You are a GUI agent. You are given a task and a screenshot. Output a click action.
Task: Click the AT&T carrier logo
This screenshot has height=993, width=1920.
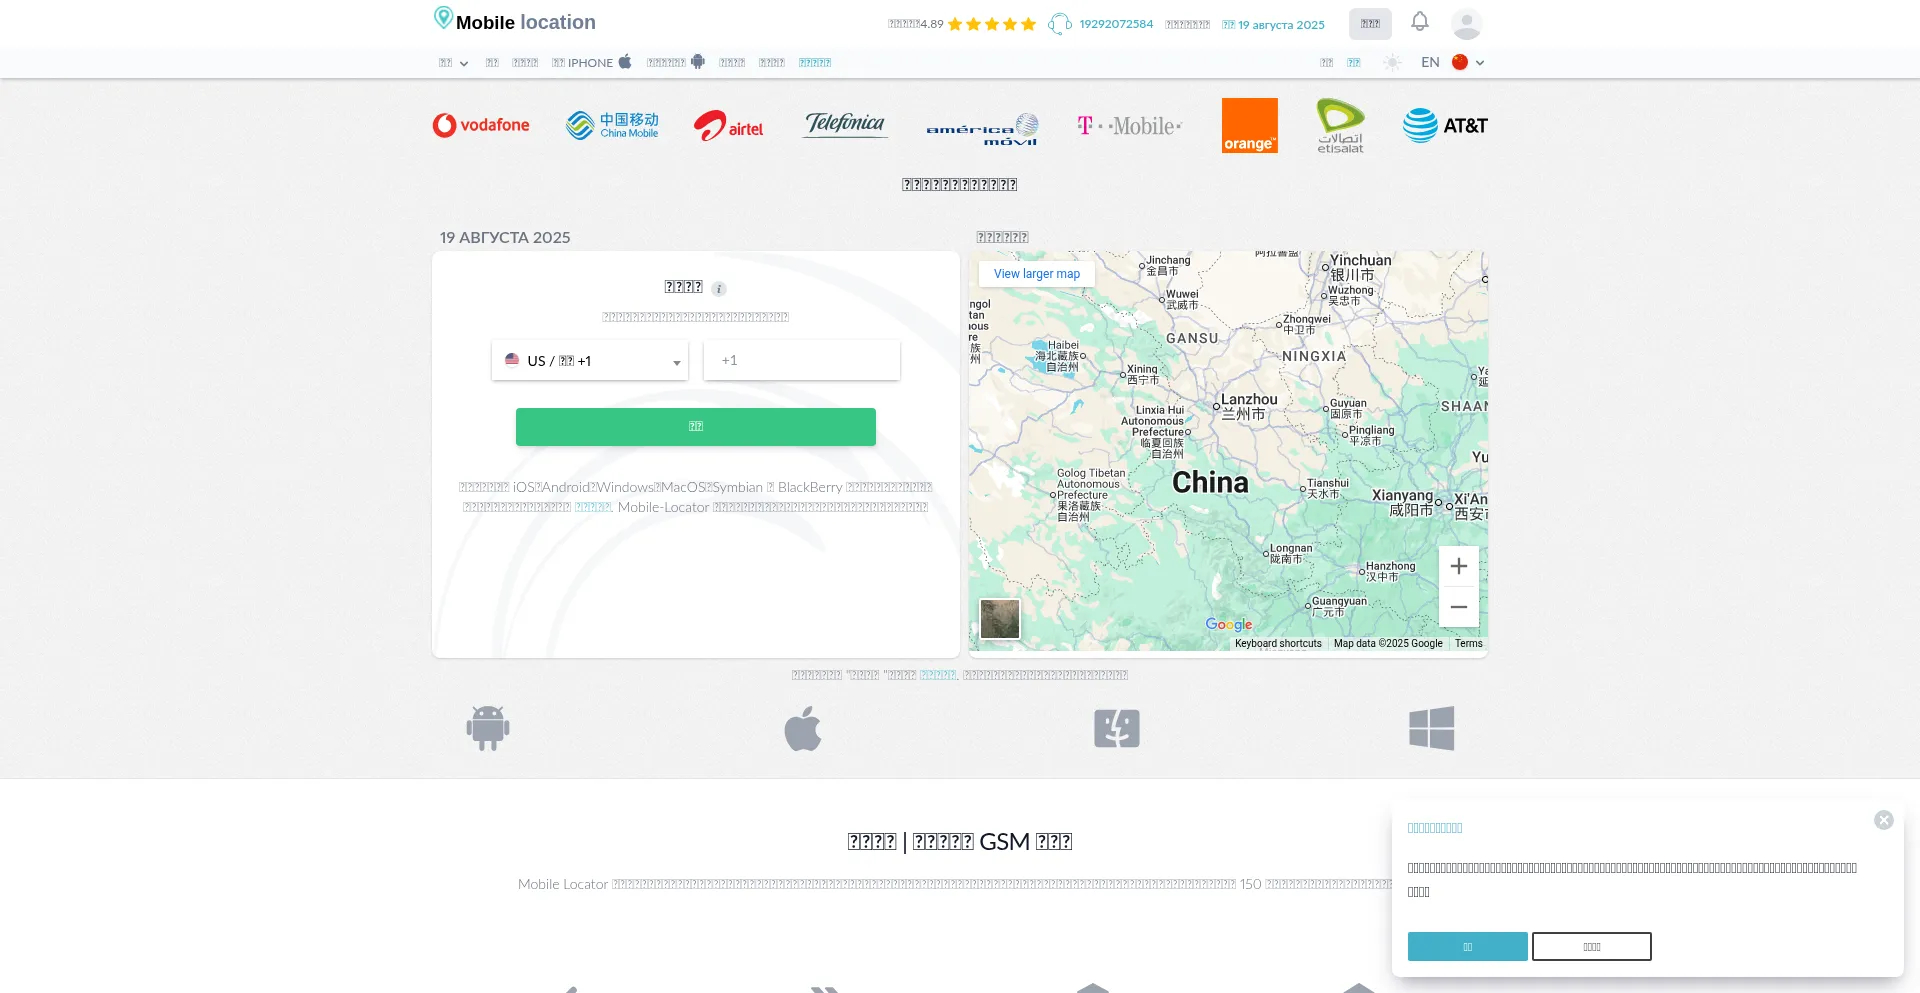(1445, 125)
